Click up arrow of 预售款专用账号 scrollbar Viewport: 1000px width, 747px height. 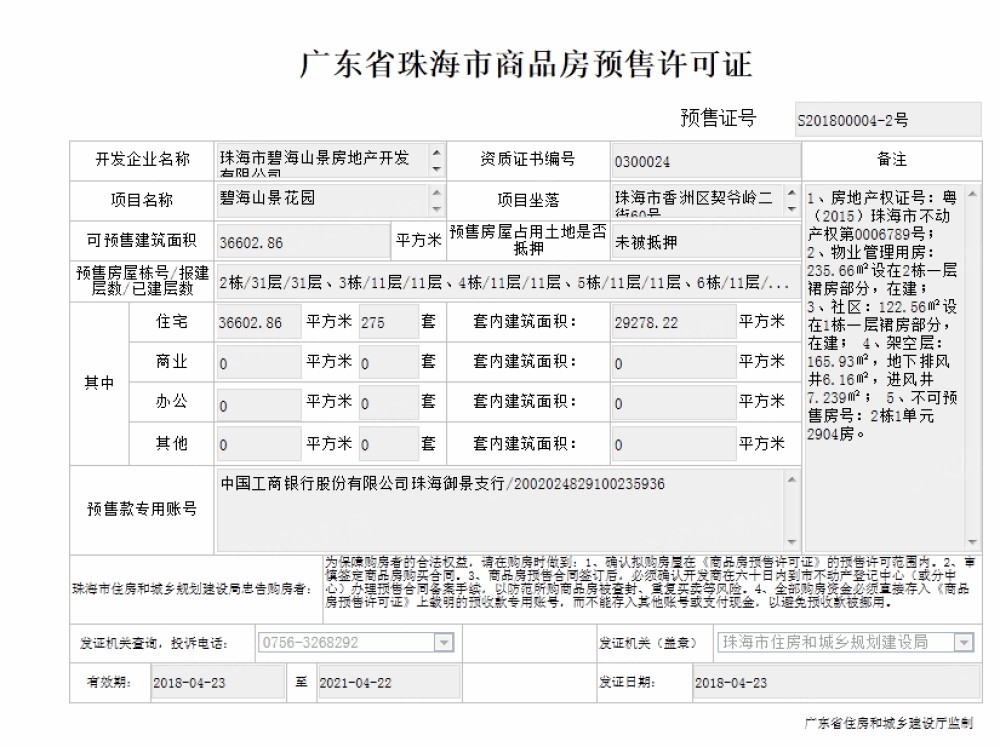pyautogui.click(x=791, y=480)
